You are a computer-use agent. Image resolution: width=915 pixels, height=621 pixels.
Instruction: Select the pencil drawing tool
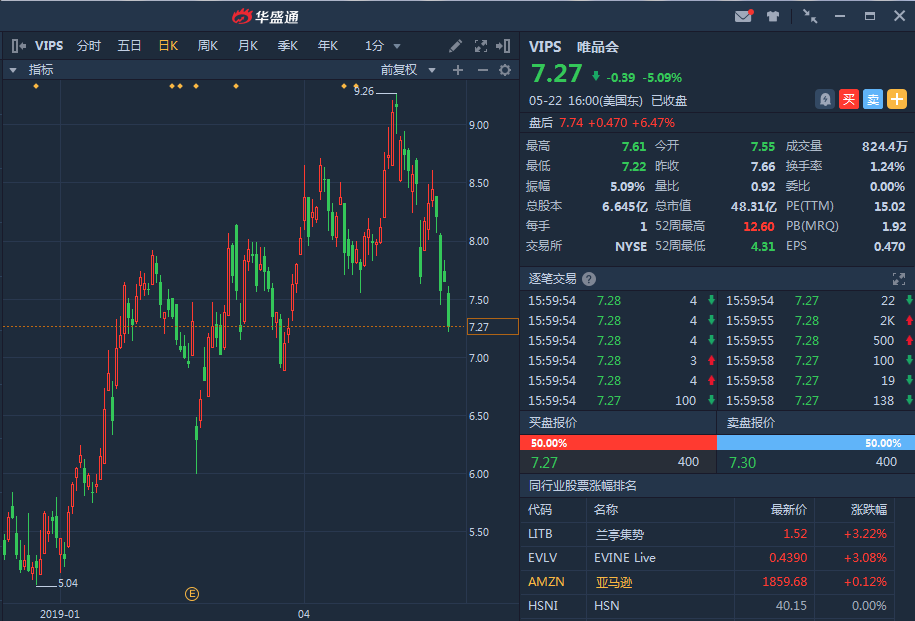coord(456,46)
